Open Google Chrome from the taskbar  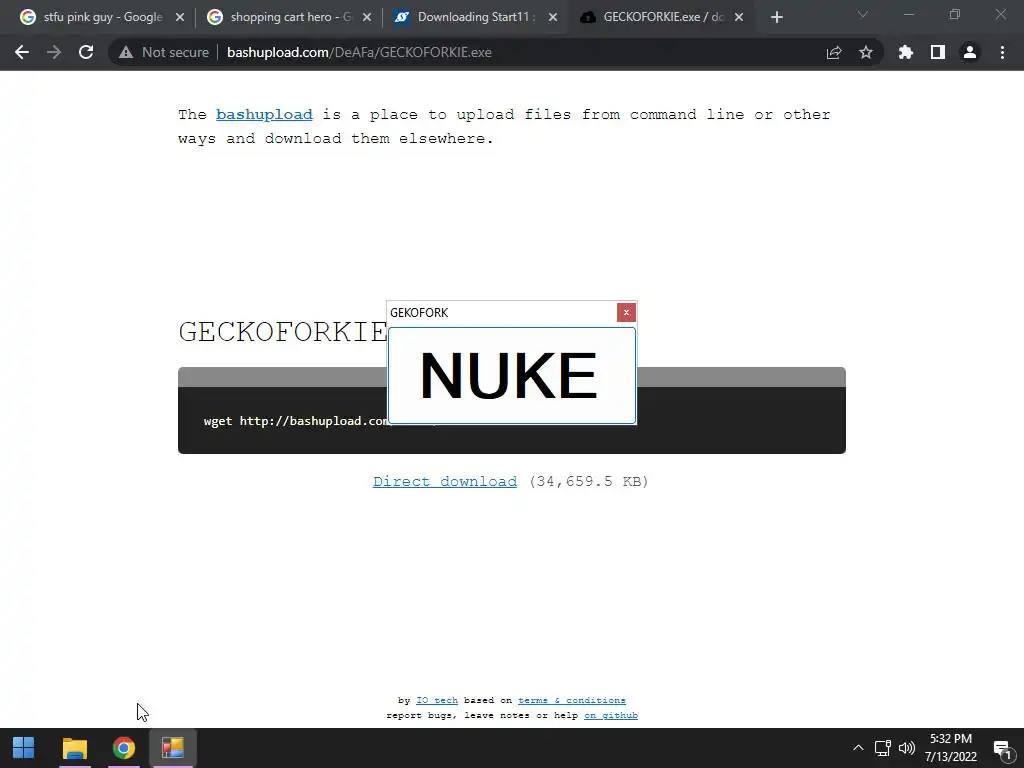click(x=123, y=748)
